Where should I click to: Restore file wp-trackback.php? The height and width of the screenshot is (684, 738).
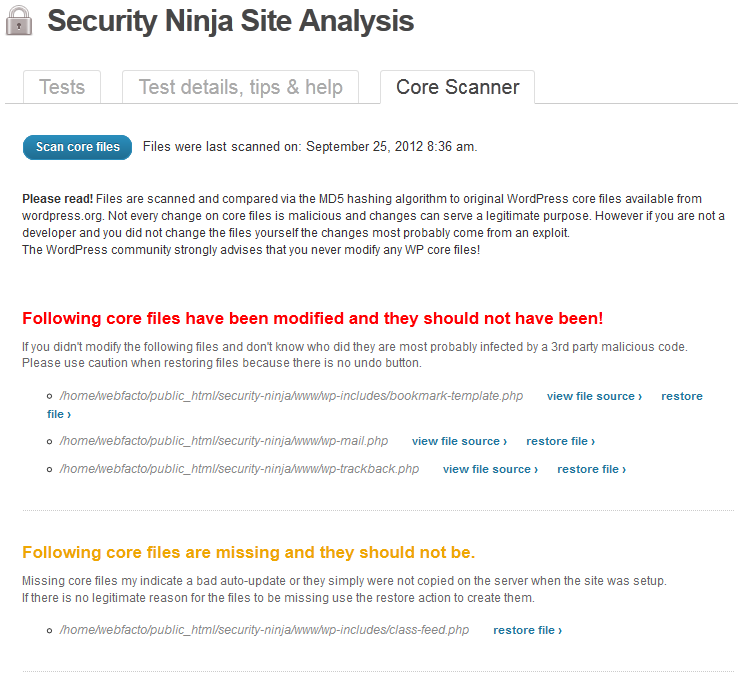(x=592, y=469)
